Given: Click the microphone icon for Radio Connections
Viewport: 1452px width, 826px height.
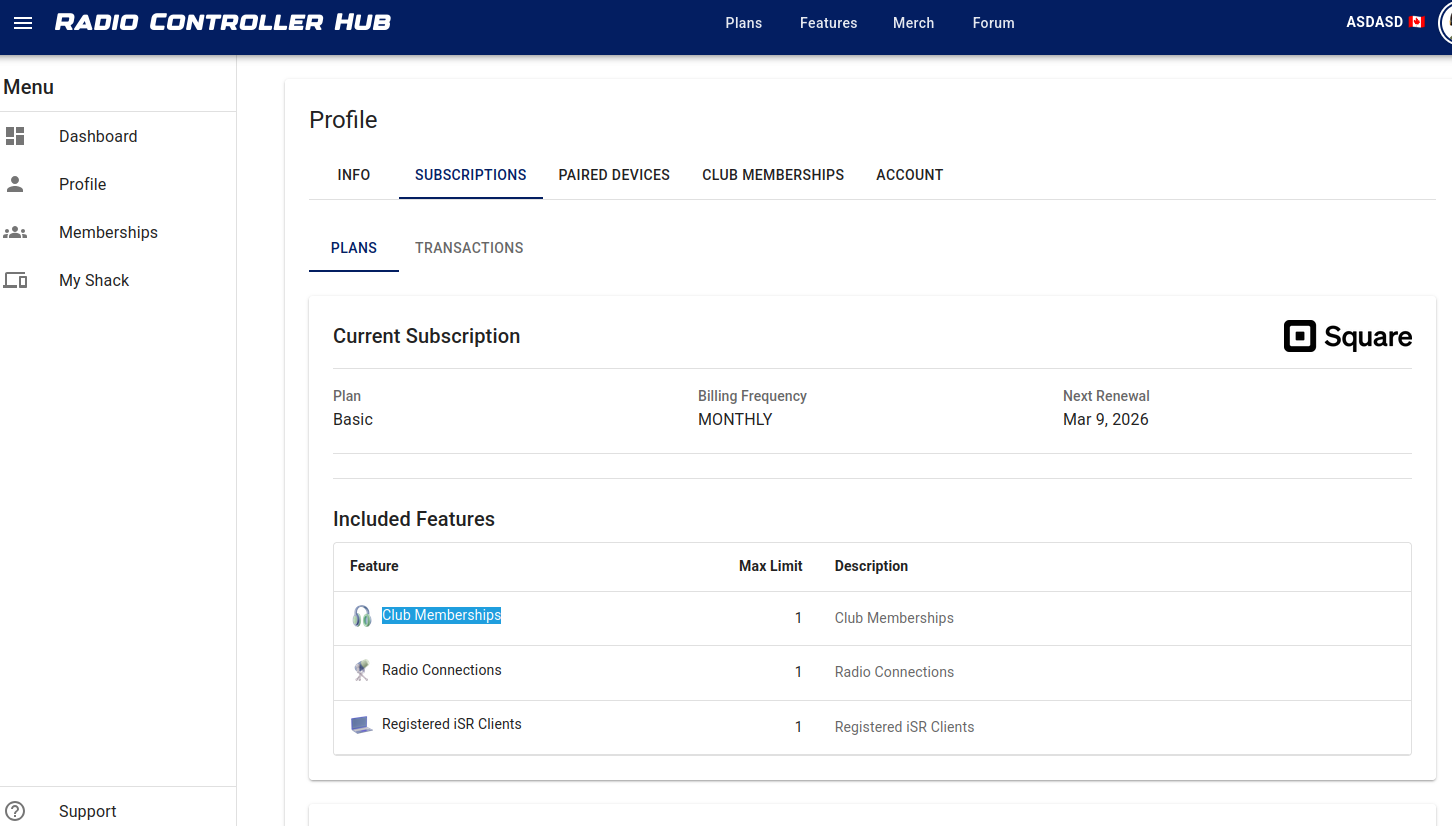Looking at the screenshot, I should (362, 671).
